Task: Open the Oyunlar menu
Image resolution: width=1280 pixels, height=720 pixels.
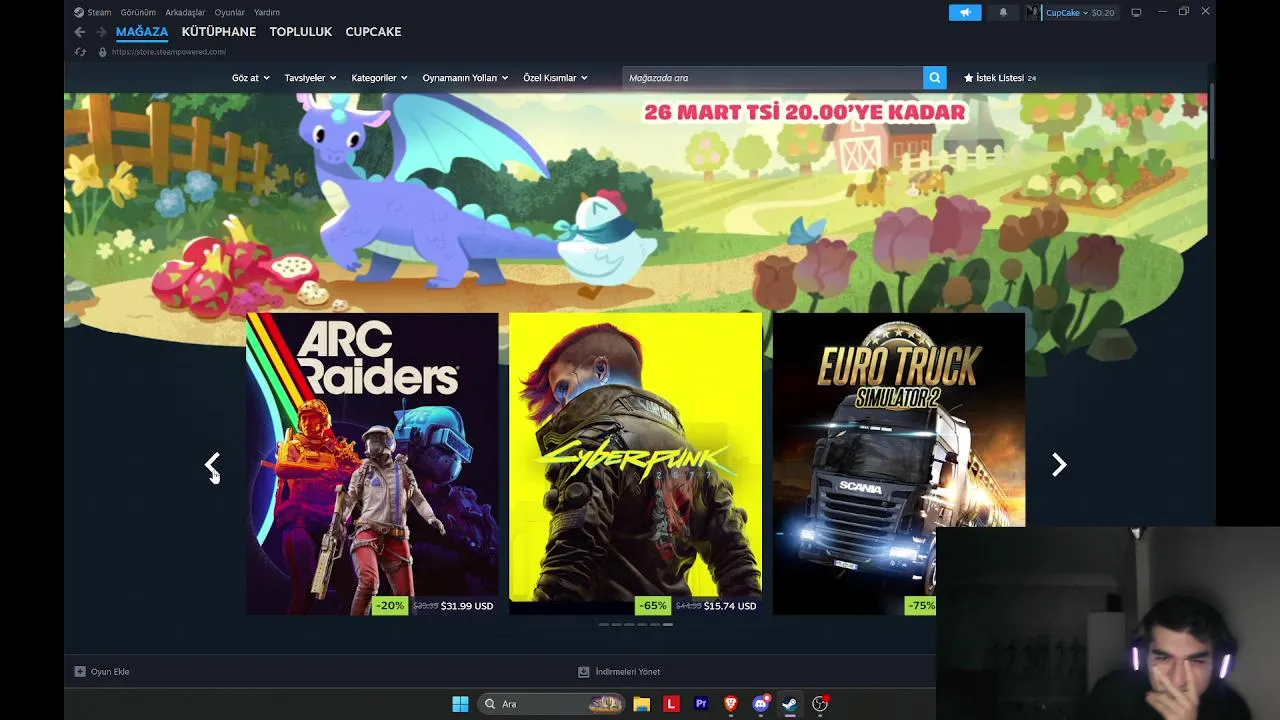Action: 229,12
